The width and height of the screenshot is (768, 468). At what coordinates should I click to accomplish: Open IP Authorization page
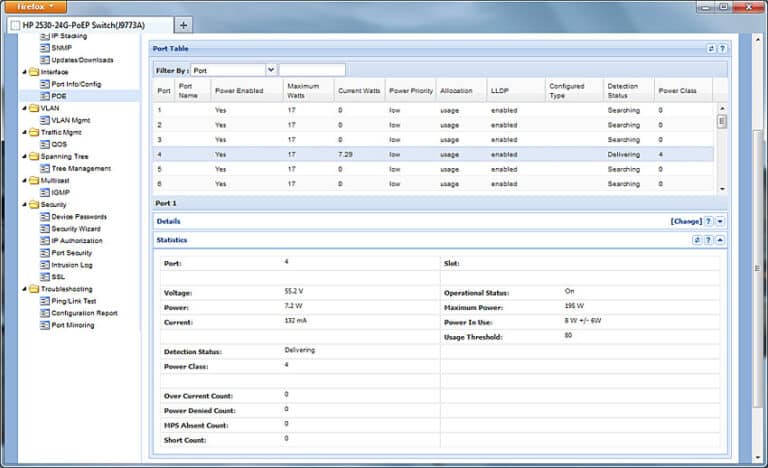point(77,240)
